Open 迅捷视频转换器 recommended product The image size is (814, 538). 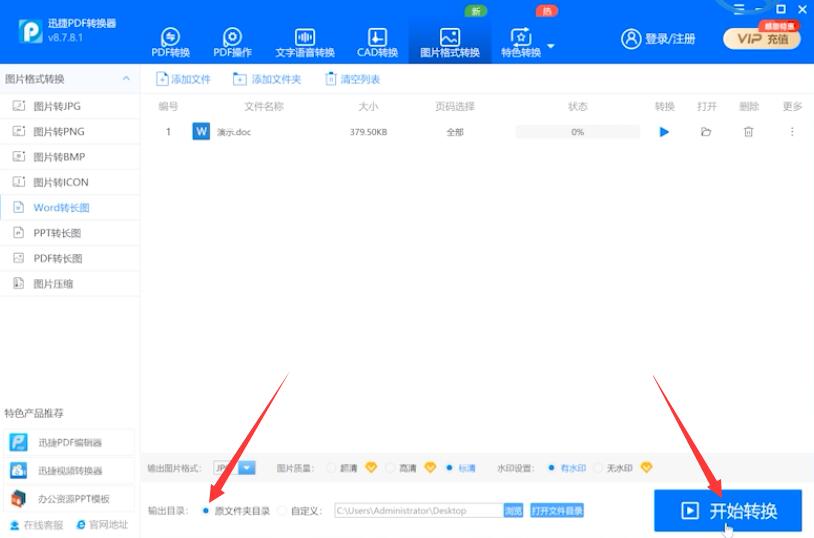(x=69, y=470)
